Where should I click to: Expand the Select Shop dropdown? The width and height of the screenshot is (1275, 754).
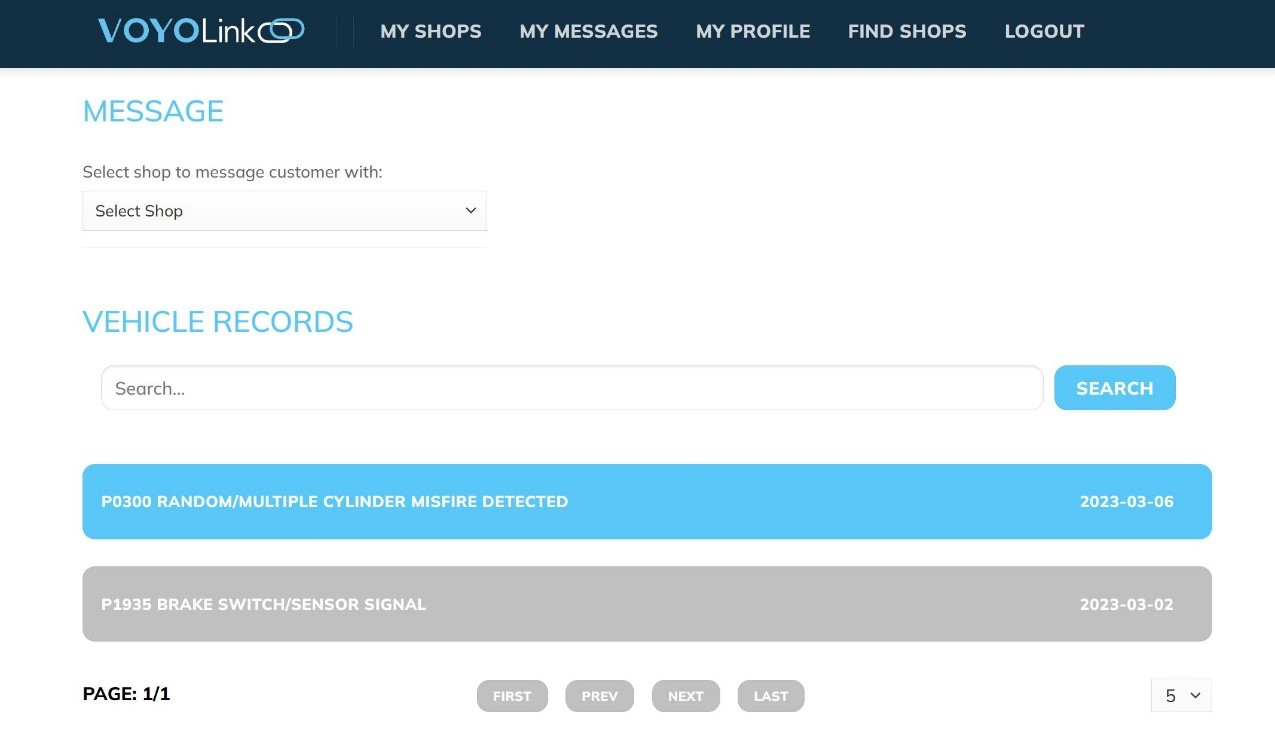pyautogui.click(x=284, y=211)
